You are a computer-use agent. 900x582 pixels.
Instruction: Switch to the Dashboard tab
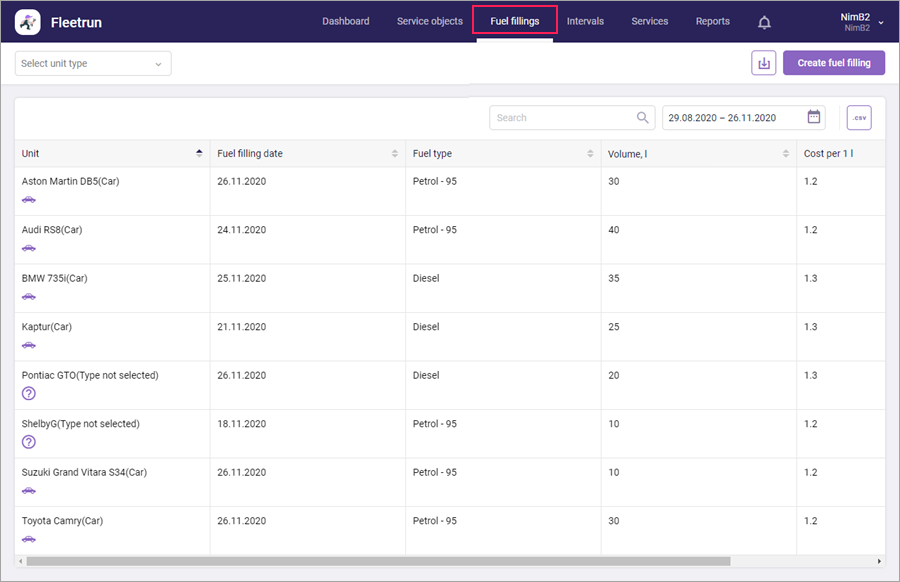pyautogui.click(x=345, y=21)
